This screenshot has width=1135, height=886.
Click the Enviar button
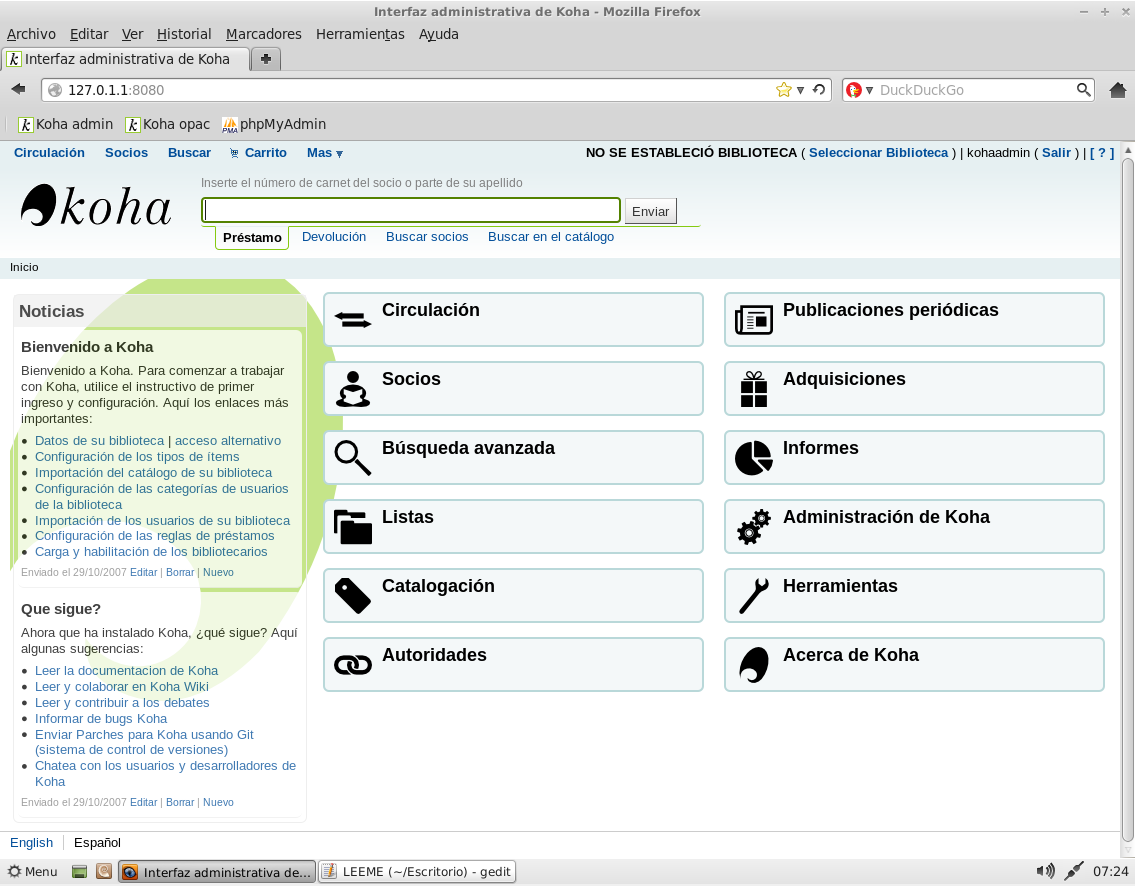[651, 211]
